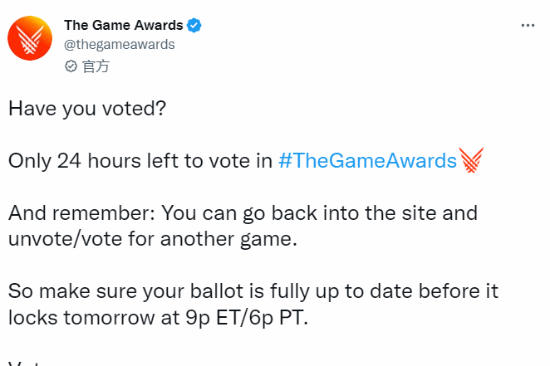
Task: Open the @thegameawards handle link
Action: point(119,45)
